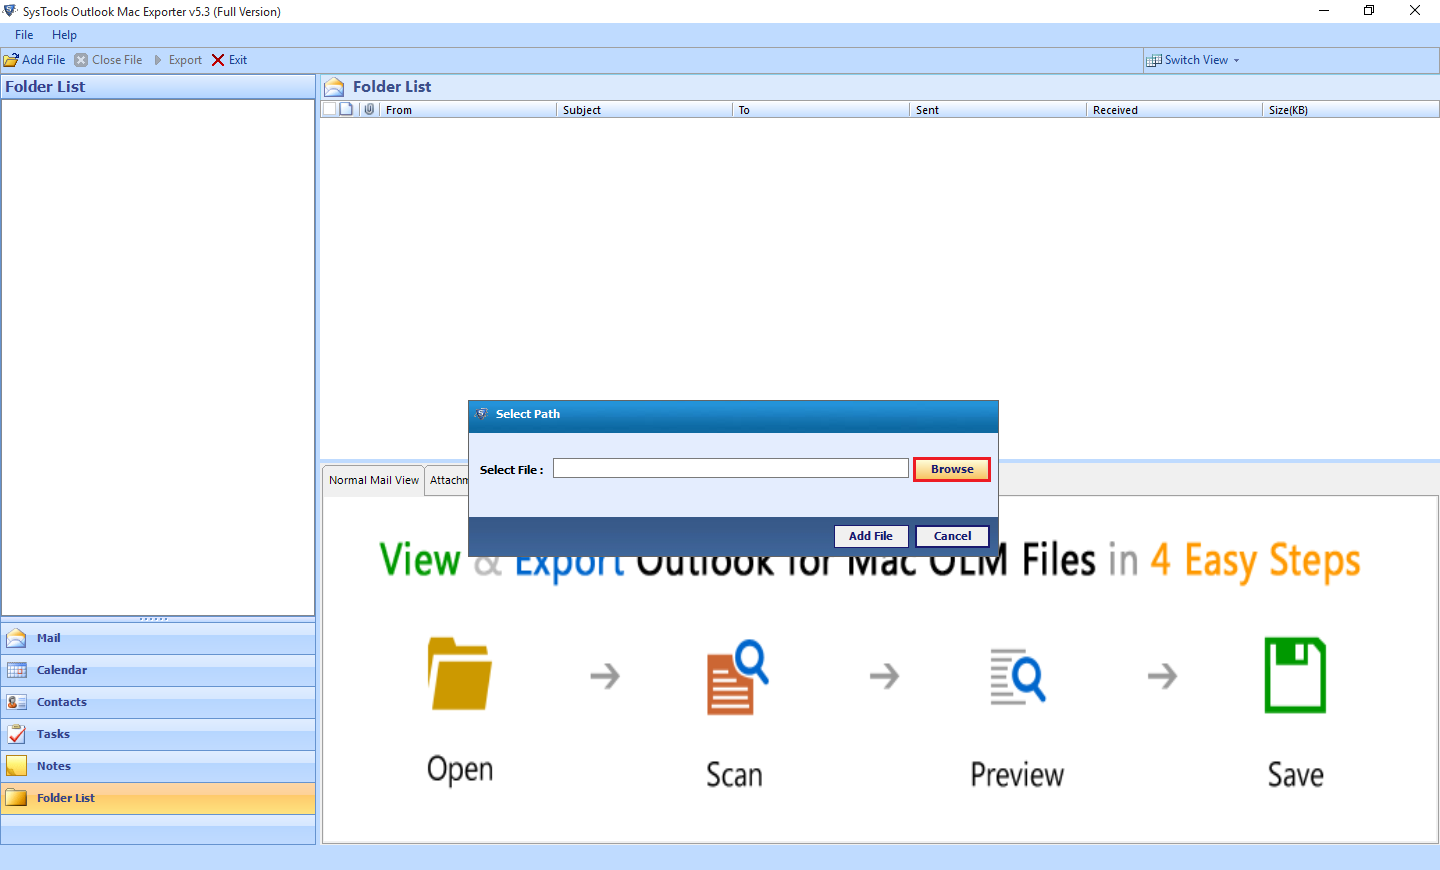The height and width of the screenshot is (870, 1440).
Task: Sort by the To column header
Action: click(x=821, y=110)
